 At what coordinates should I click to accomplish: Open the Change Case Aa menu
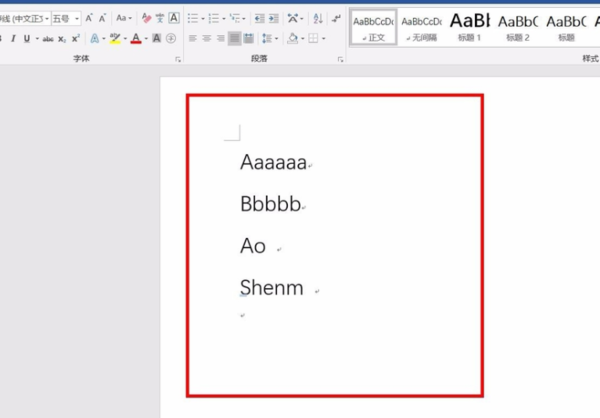click(x=124, y=18)
